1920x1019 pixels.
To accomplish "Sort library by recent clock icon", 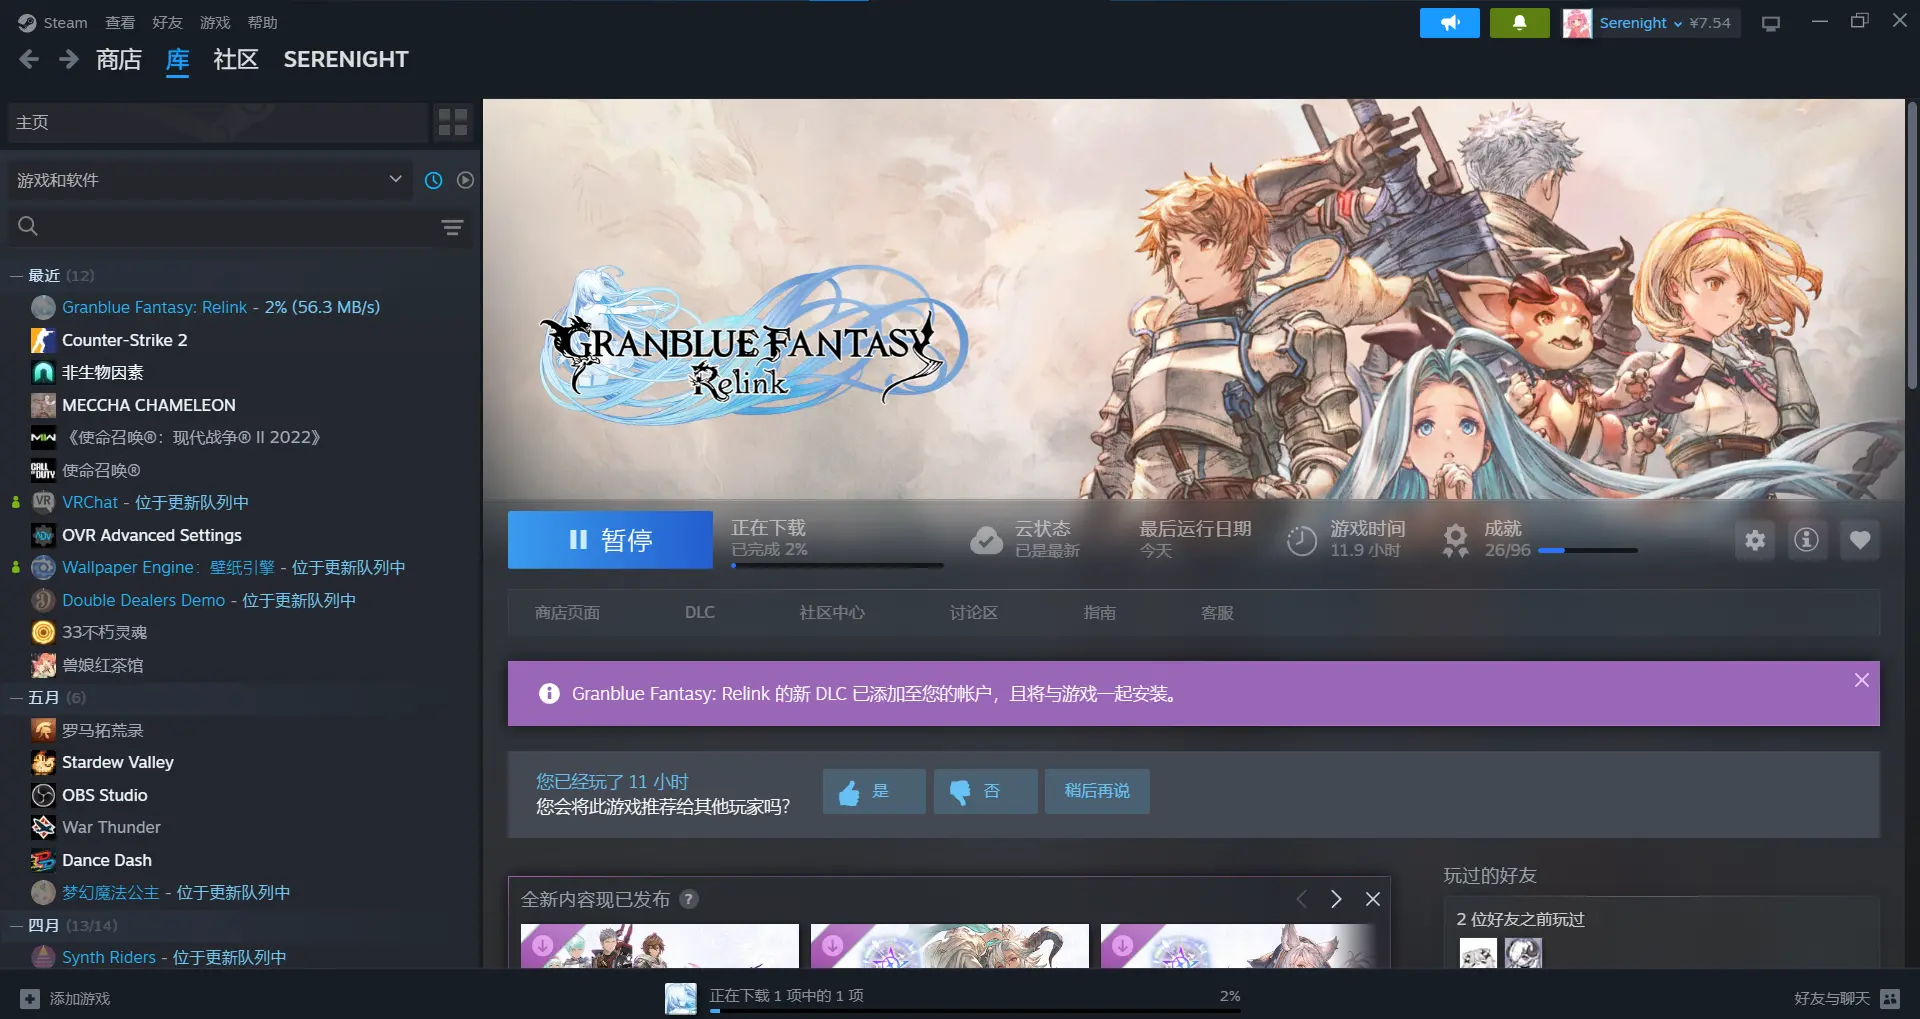I will point(433,180).
